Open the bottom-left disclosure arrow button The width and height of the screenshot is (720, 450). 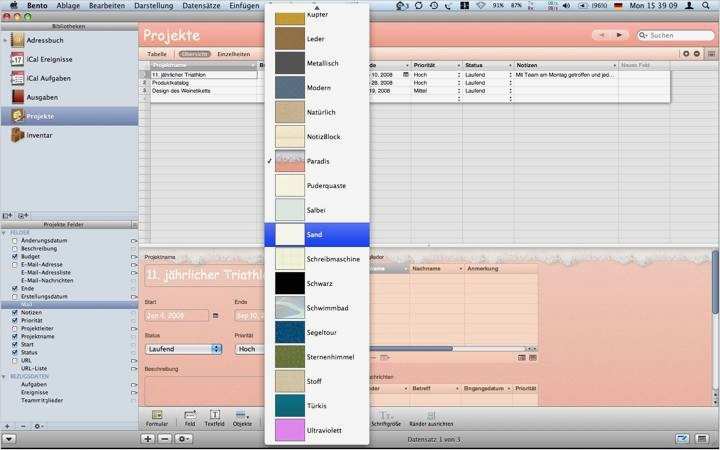coord(9,439)
